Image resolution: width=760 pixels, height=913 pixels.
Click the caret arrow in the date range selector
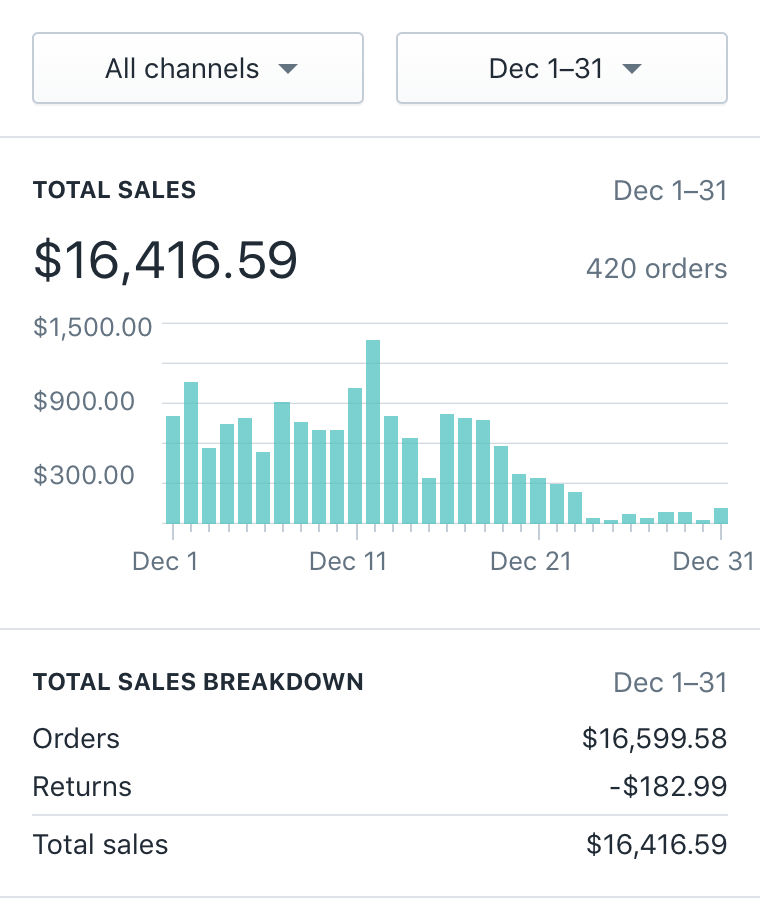click(631, 69)
